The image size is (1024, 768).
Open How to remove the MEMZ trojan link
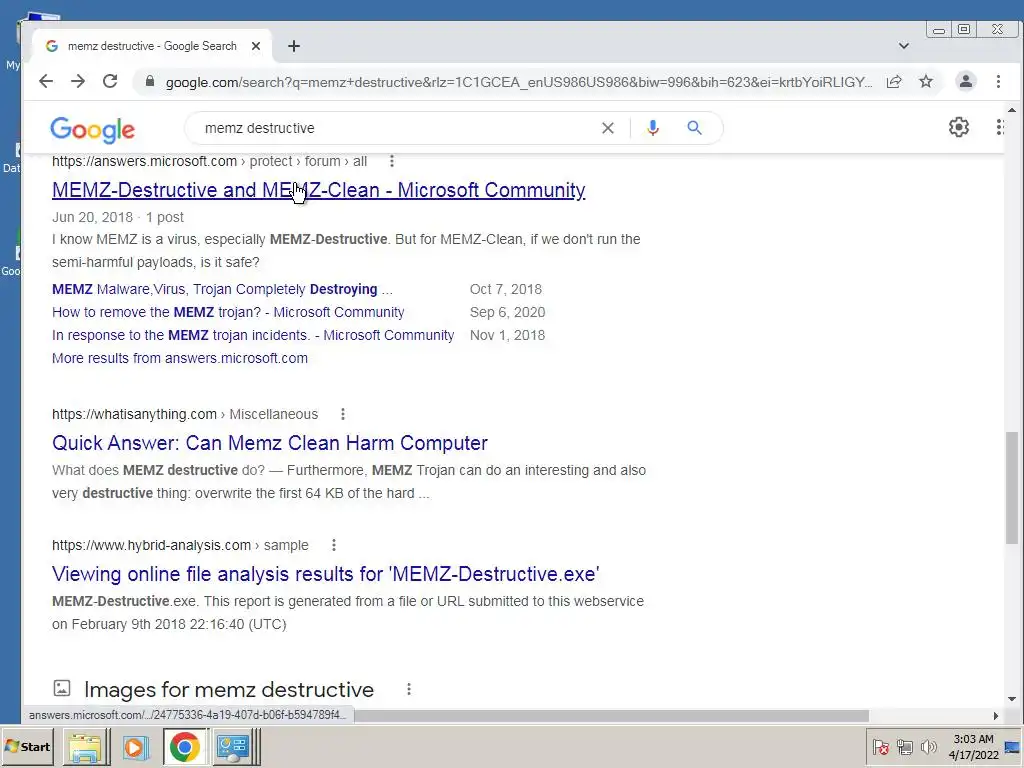pos(229,312)
